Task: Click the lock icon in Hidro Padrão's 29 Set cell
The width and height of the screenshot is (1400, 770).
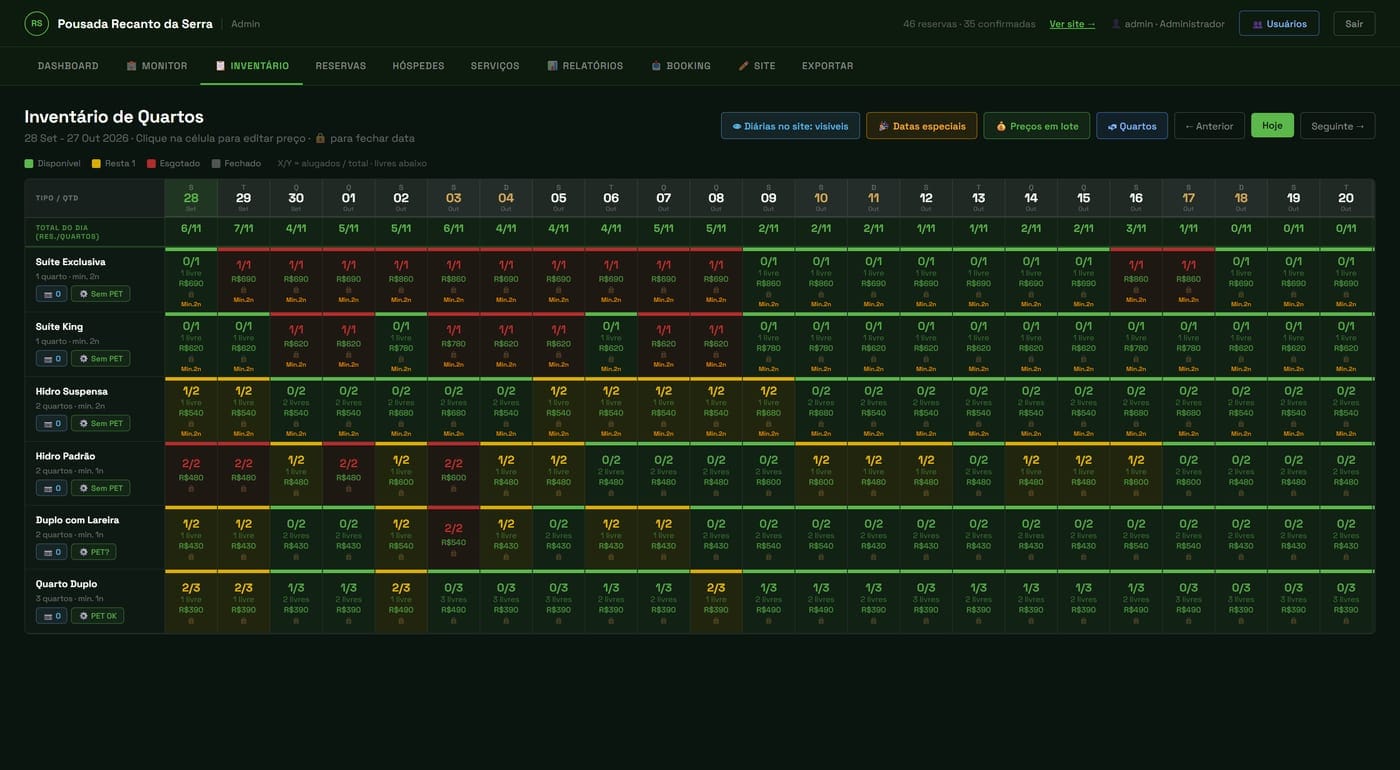Action: pyautogui.click(x=243, y=489)
